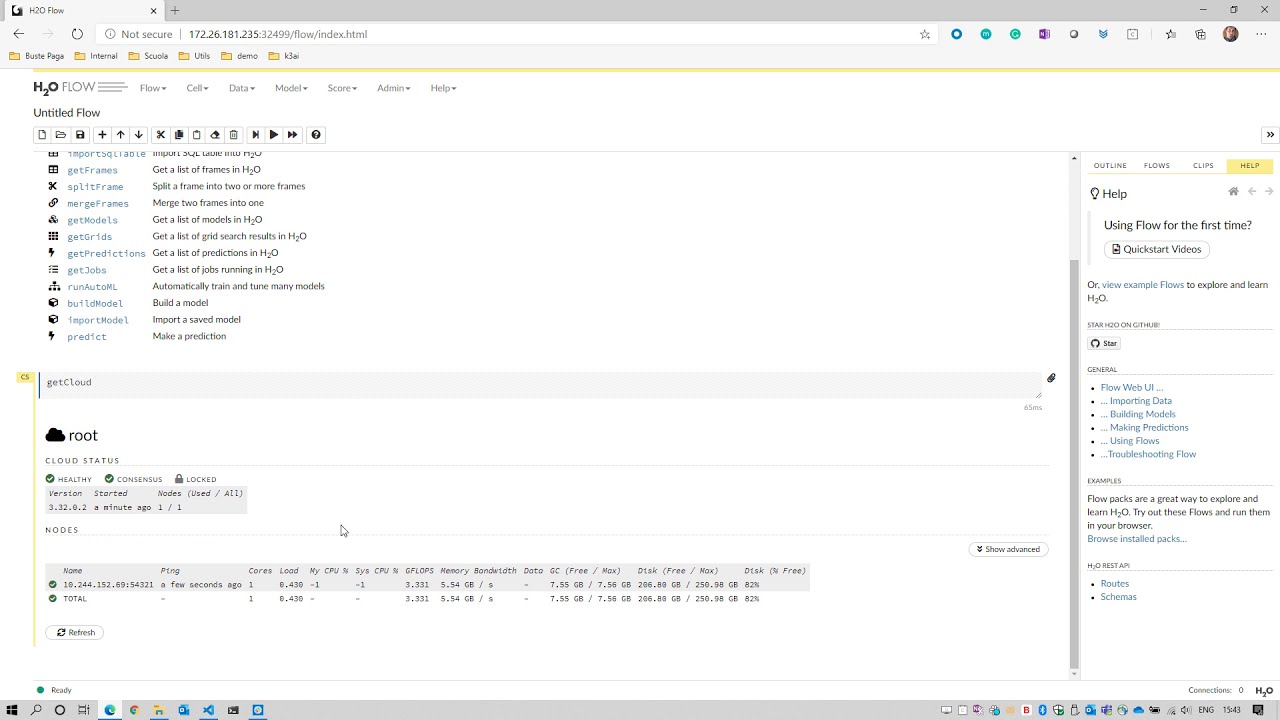Run all cells with fast-forward icon
This screenshot has width=1280, height=720.
[x=292, y=135]
